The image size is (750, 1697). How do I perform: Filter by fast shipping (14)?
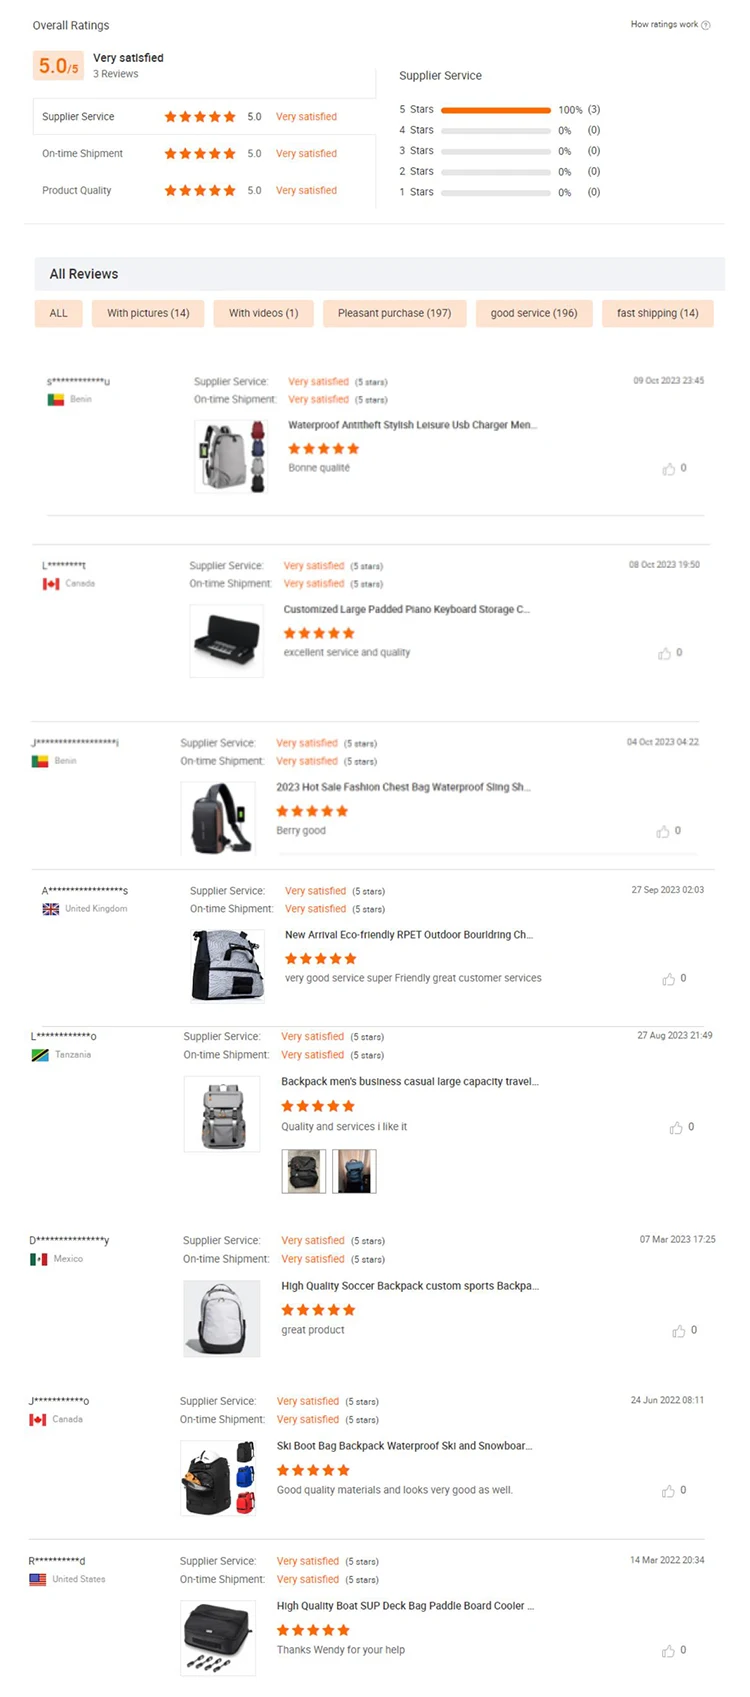[x=657, y=313]
